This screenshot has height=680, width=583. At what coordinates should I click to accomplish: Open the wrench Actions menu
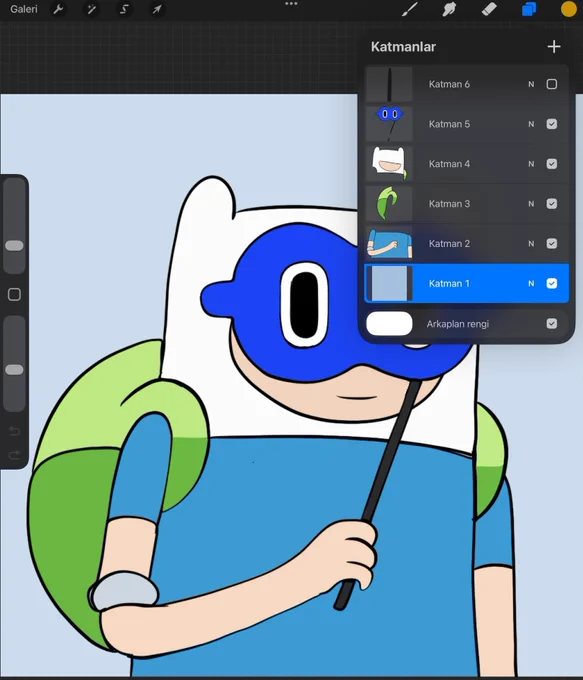click(x=58, y=9)
